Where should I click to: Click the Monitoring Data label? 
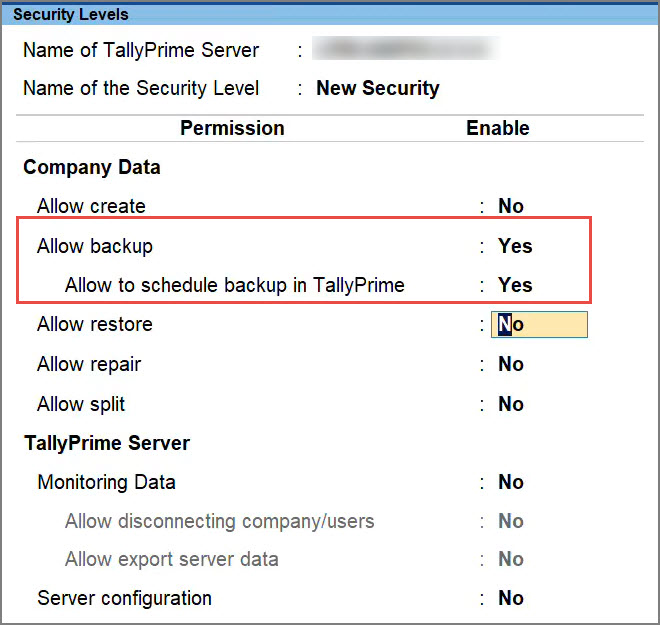pyautogui.click(x=106, y=482)
